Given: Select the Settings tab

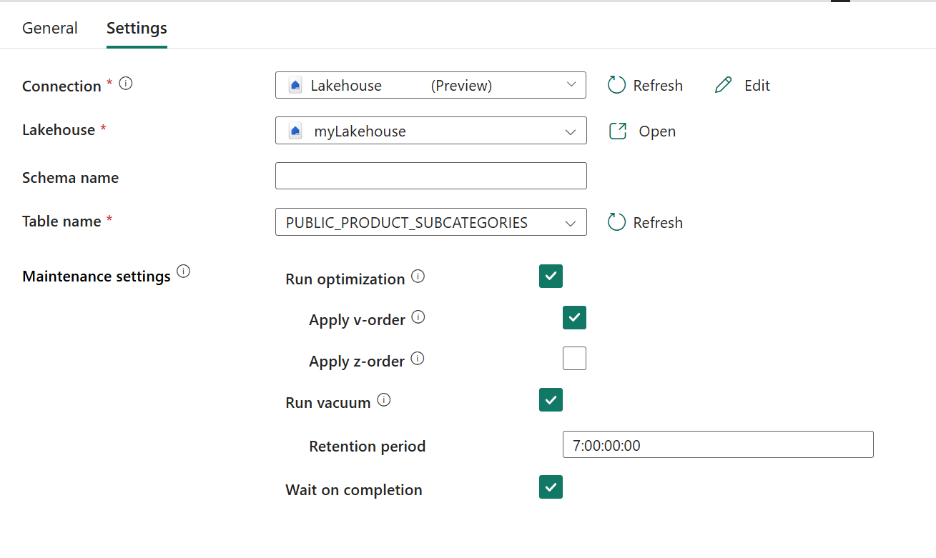Looking at the screenshot, I should coord(137,28).
